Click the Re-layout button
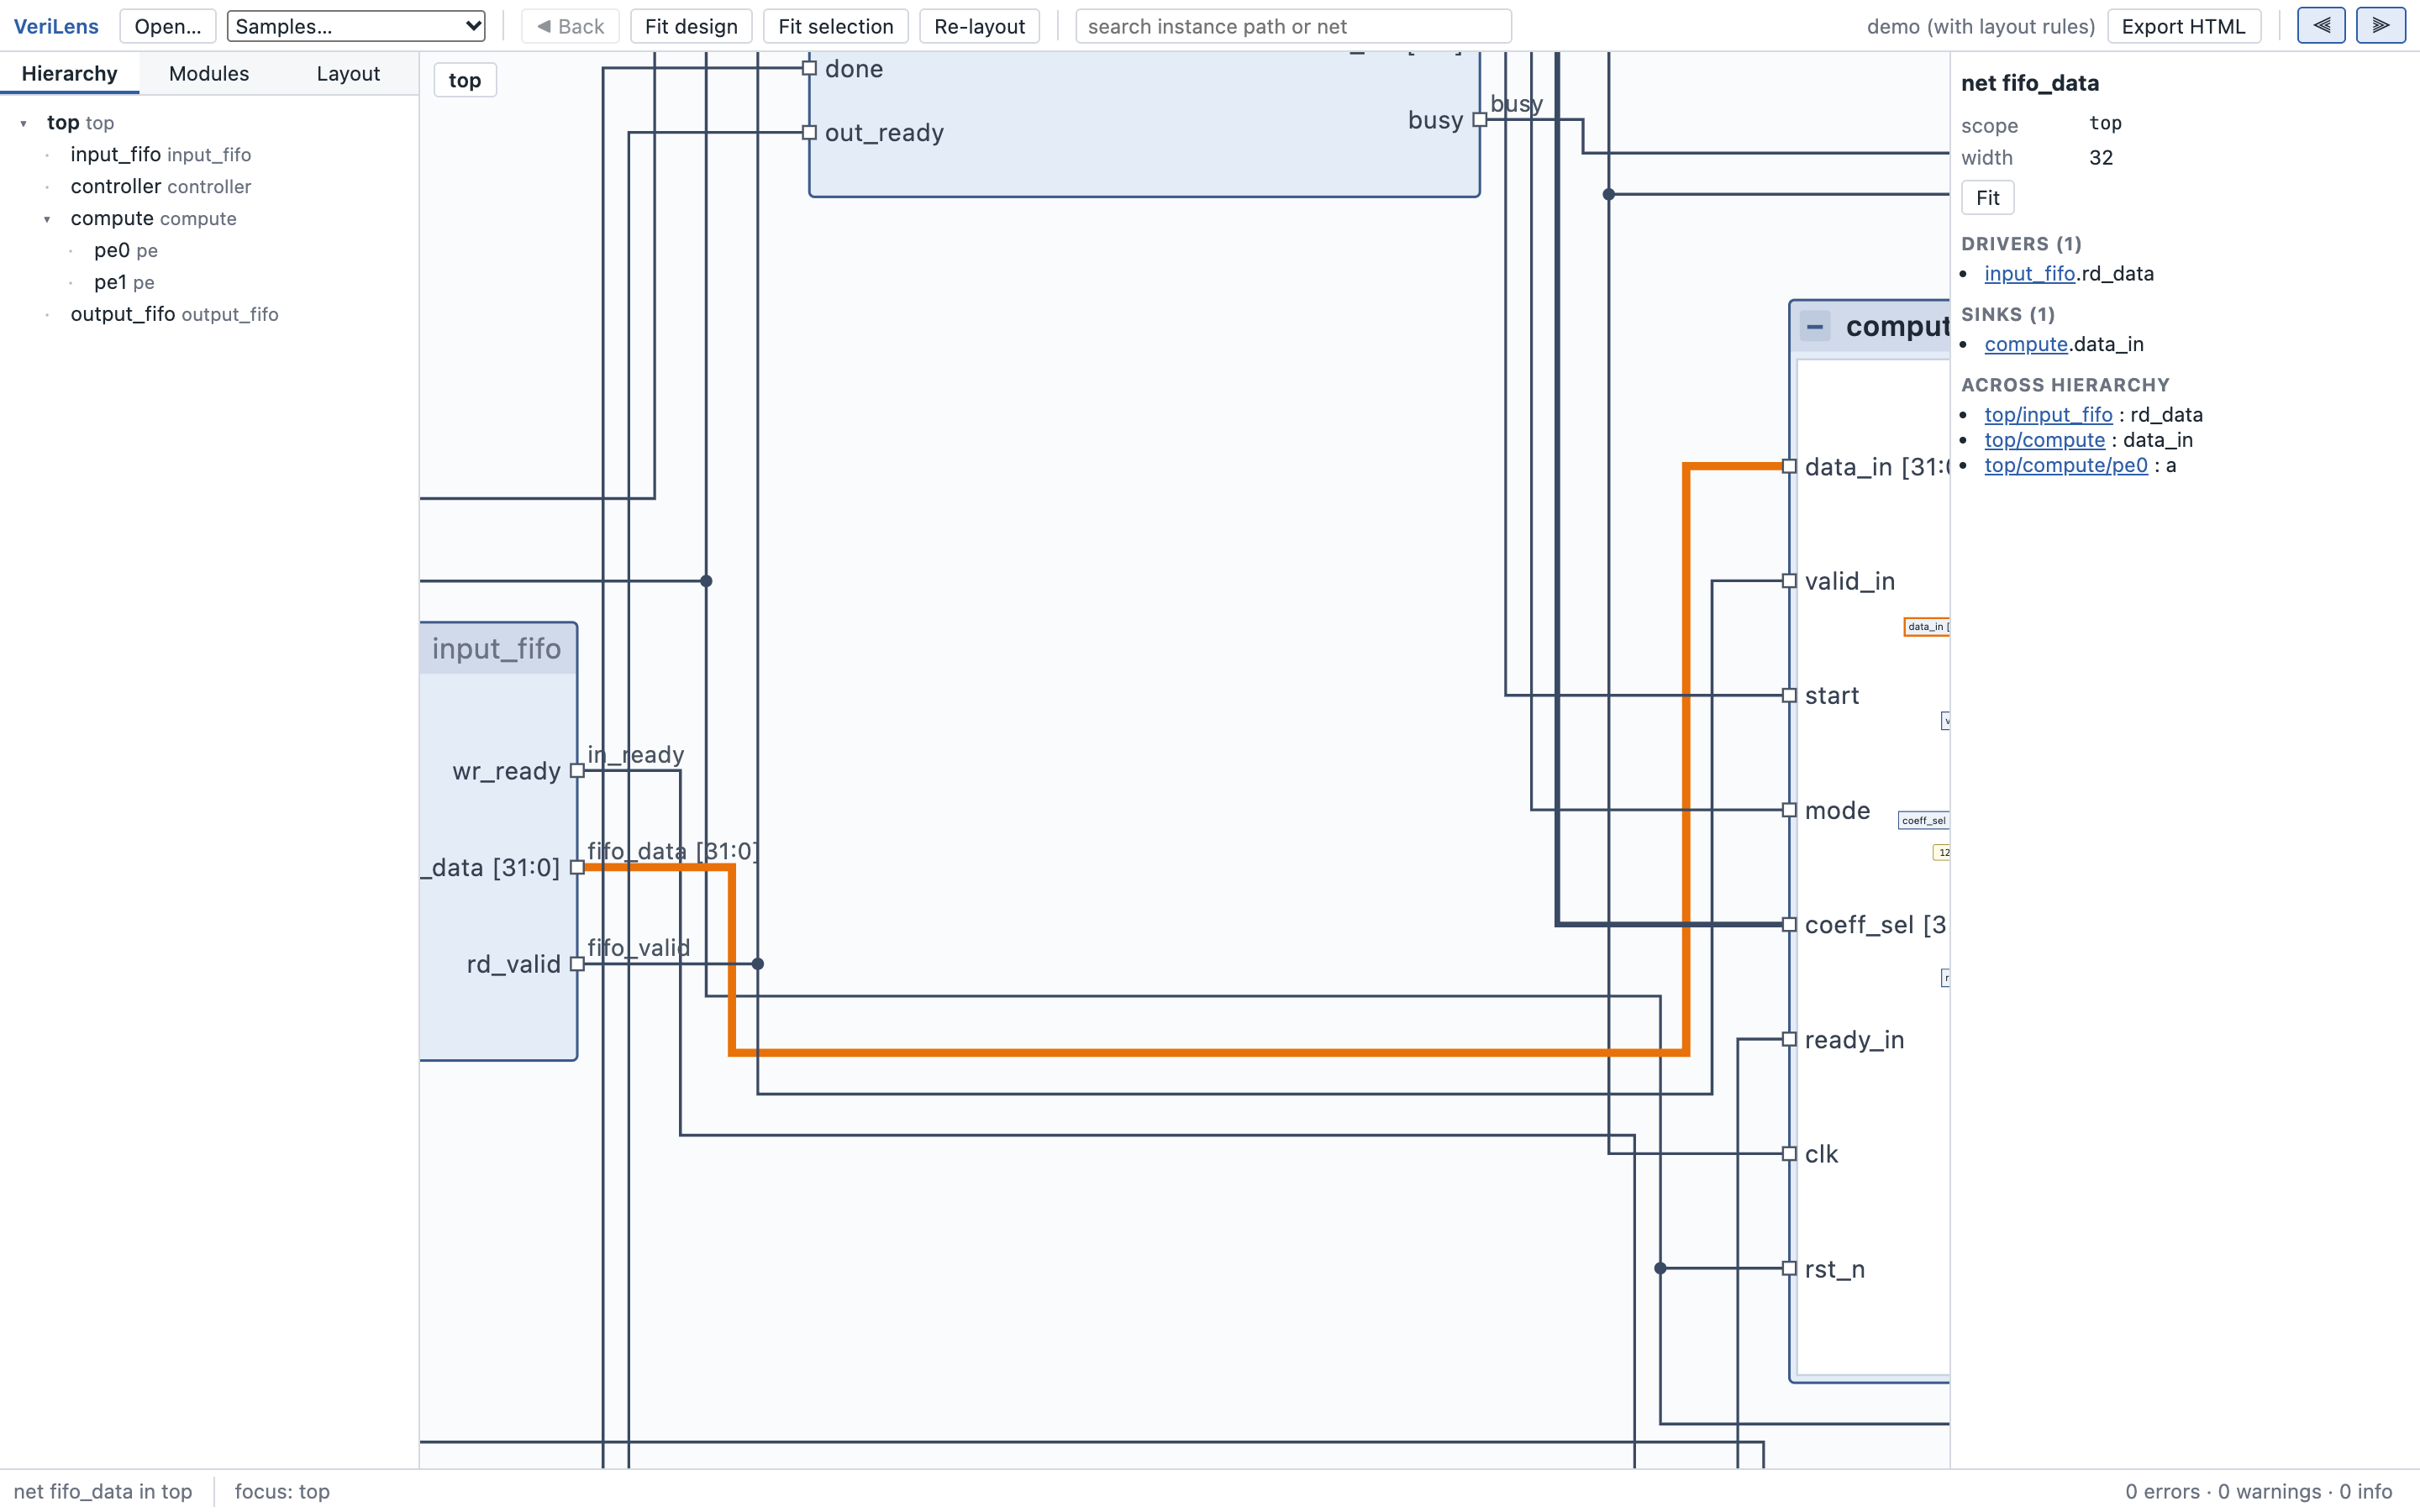Screen dimensions: 2420x1512 click(979, 26)
